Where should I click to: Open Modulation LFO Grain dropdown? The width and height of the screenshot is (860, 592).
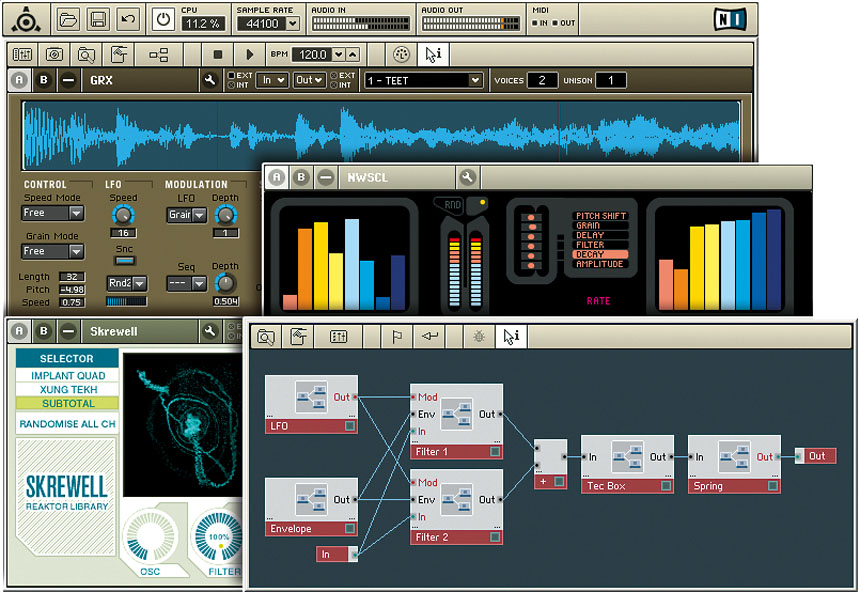pyautogui.click(x=186, y=215)
